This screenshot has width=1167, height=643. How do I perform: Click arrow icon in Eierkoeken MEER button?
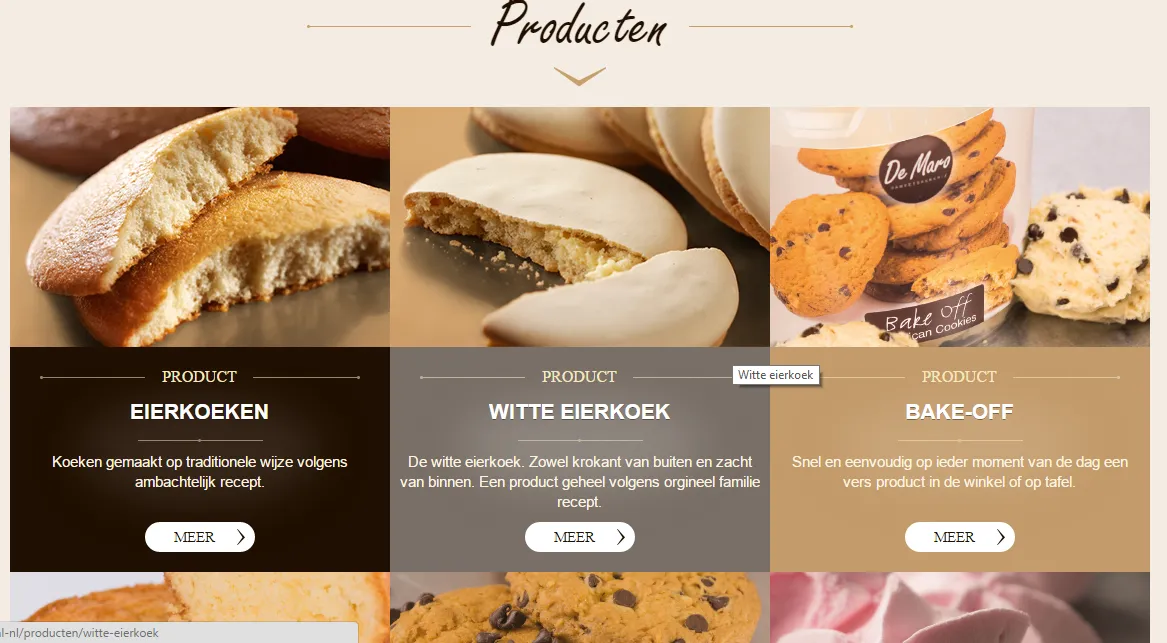pyautogui.click(x=240, y=537)
